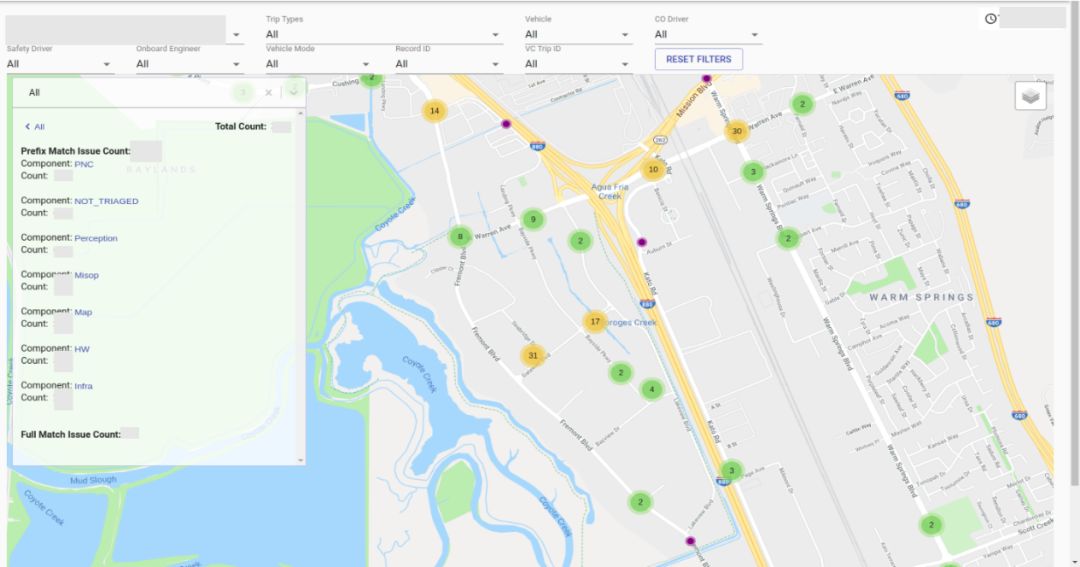Open the Misop component link
1080x567 pixels.
(x=86, y=275)
